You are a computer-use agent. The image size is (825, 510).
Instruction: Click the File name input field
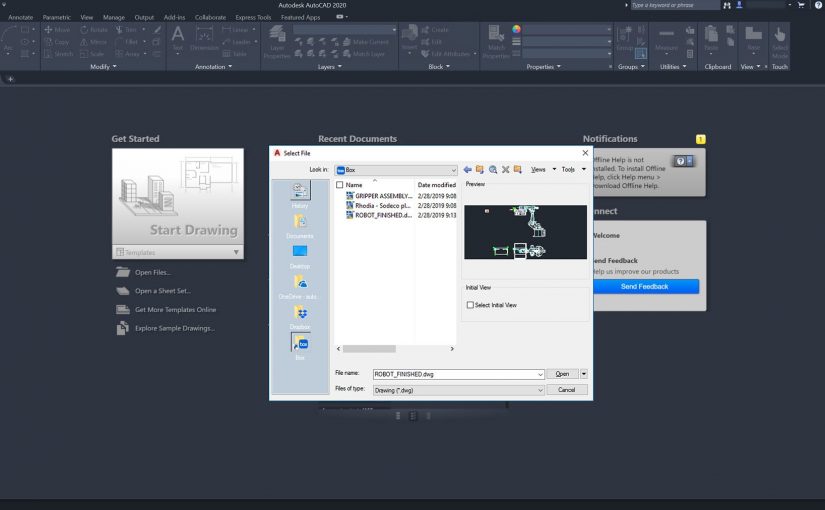click(455, 374)
